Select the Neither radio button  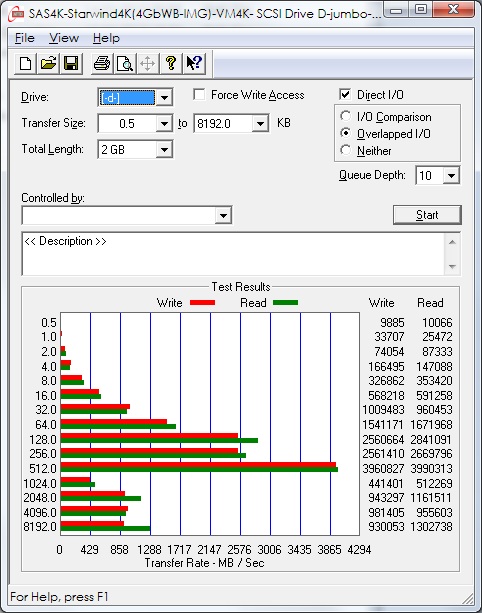pos(345,150)
